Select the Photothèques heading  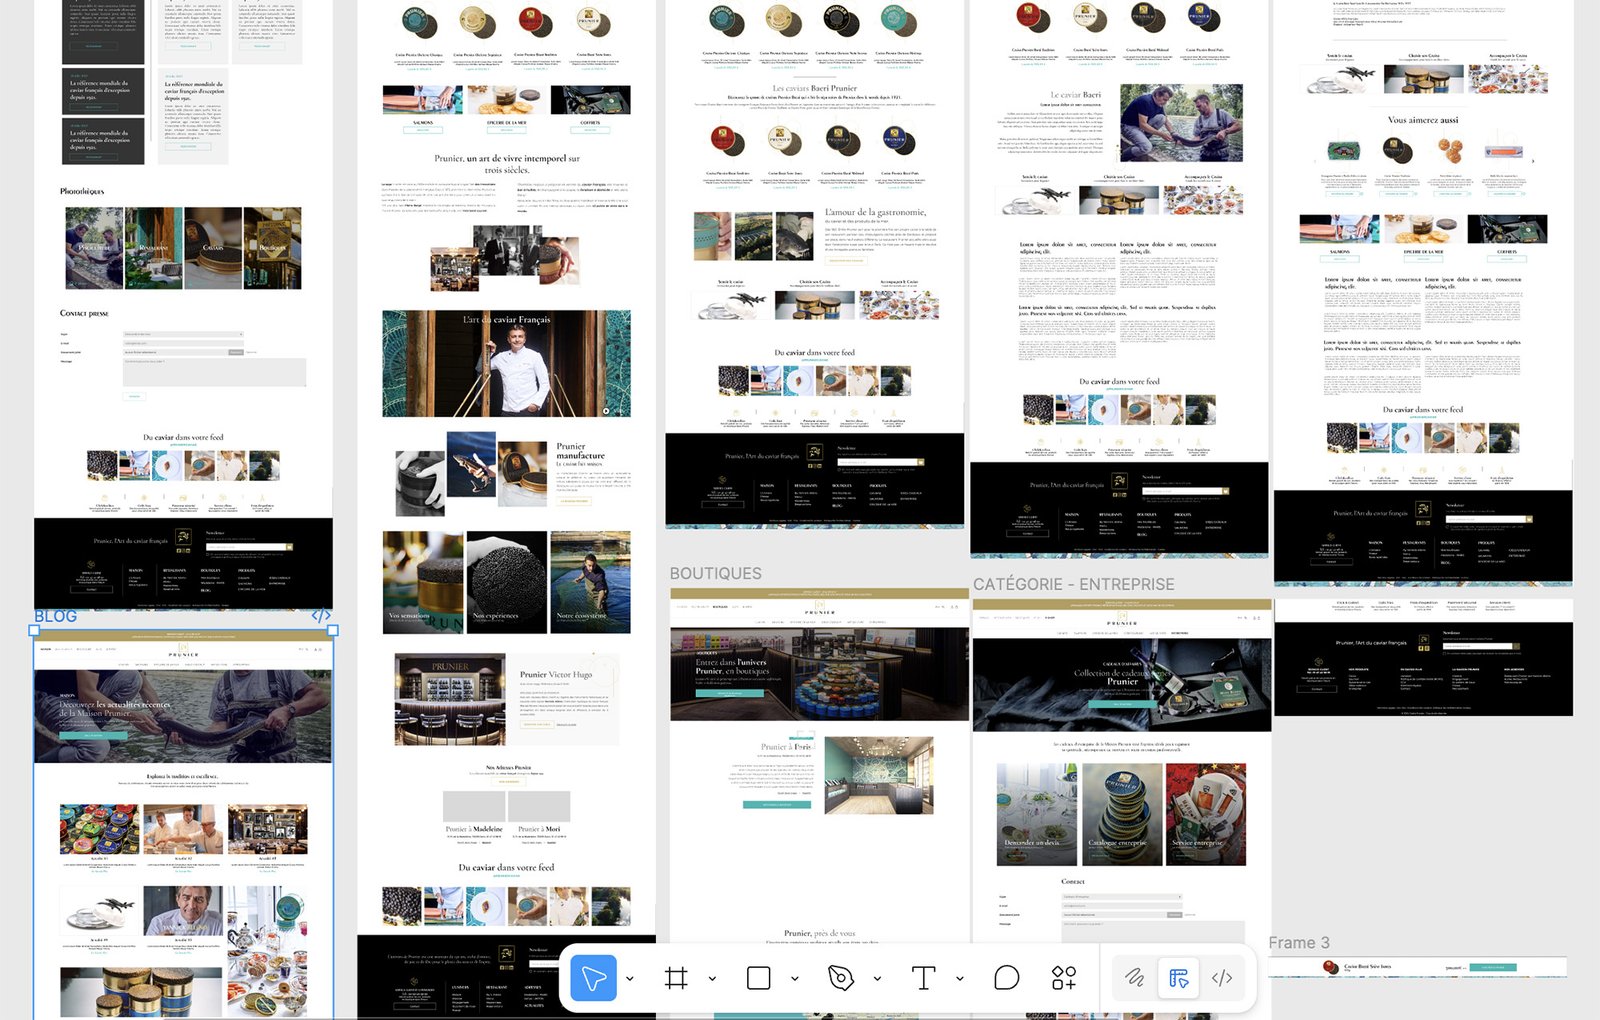82,191
